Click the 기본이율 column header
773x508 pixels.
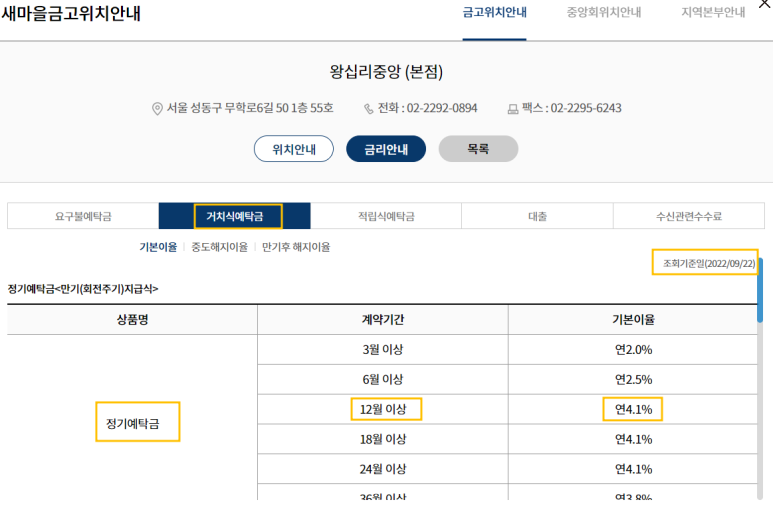coord(633,320)
